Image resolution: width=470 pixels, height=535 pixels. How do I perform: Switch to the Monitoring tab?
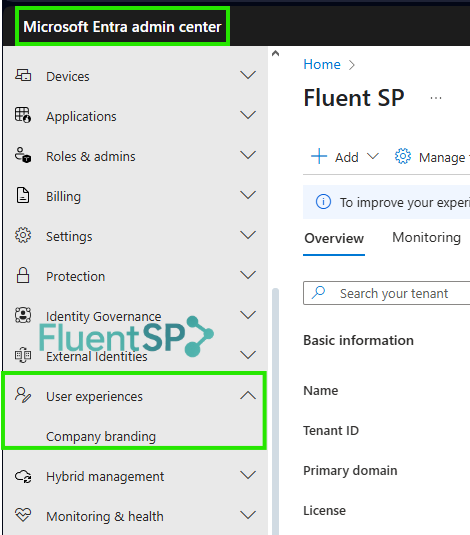coord(426,238)
